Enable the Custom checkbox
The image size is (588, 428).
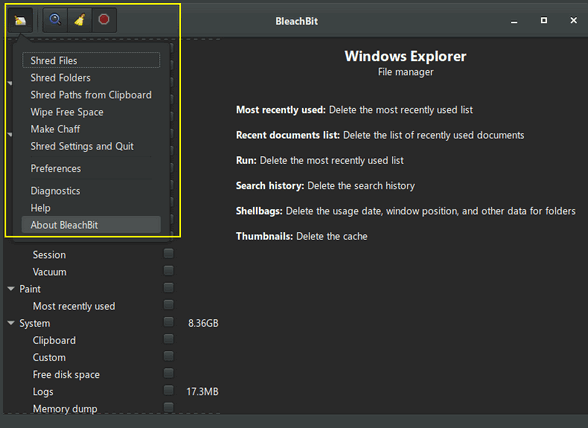(x=169, y=356)
